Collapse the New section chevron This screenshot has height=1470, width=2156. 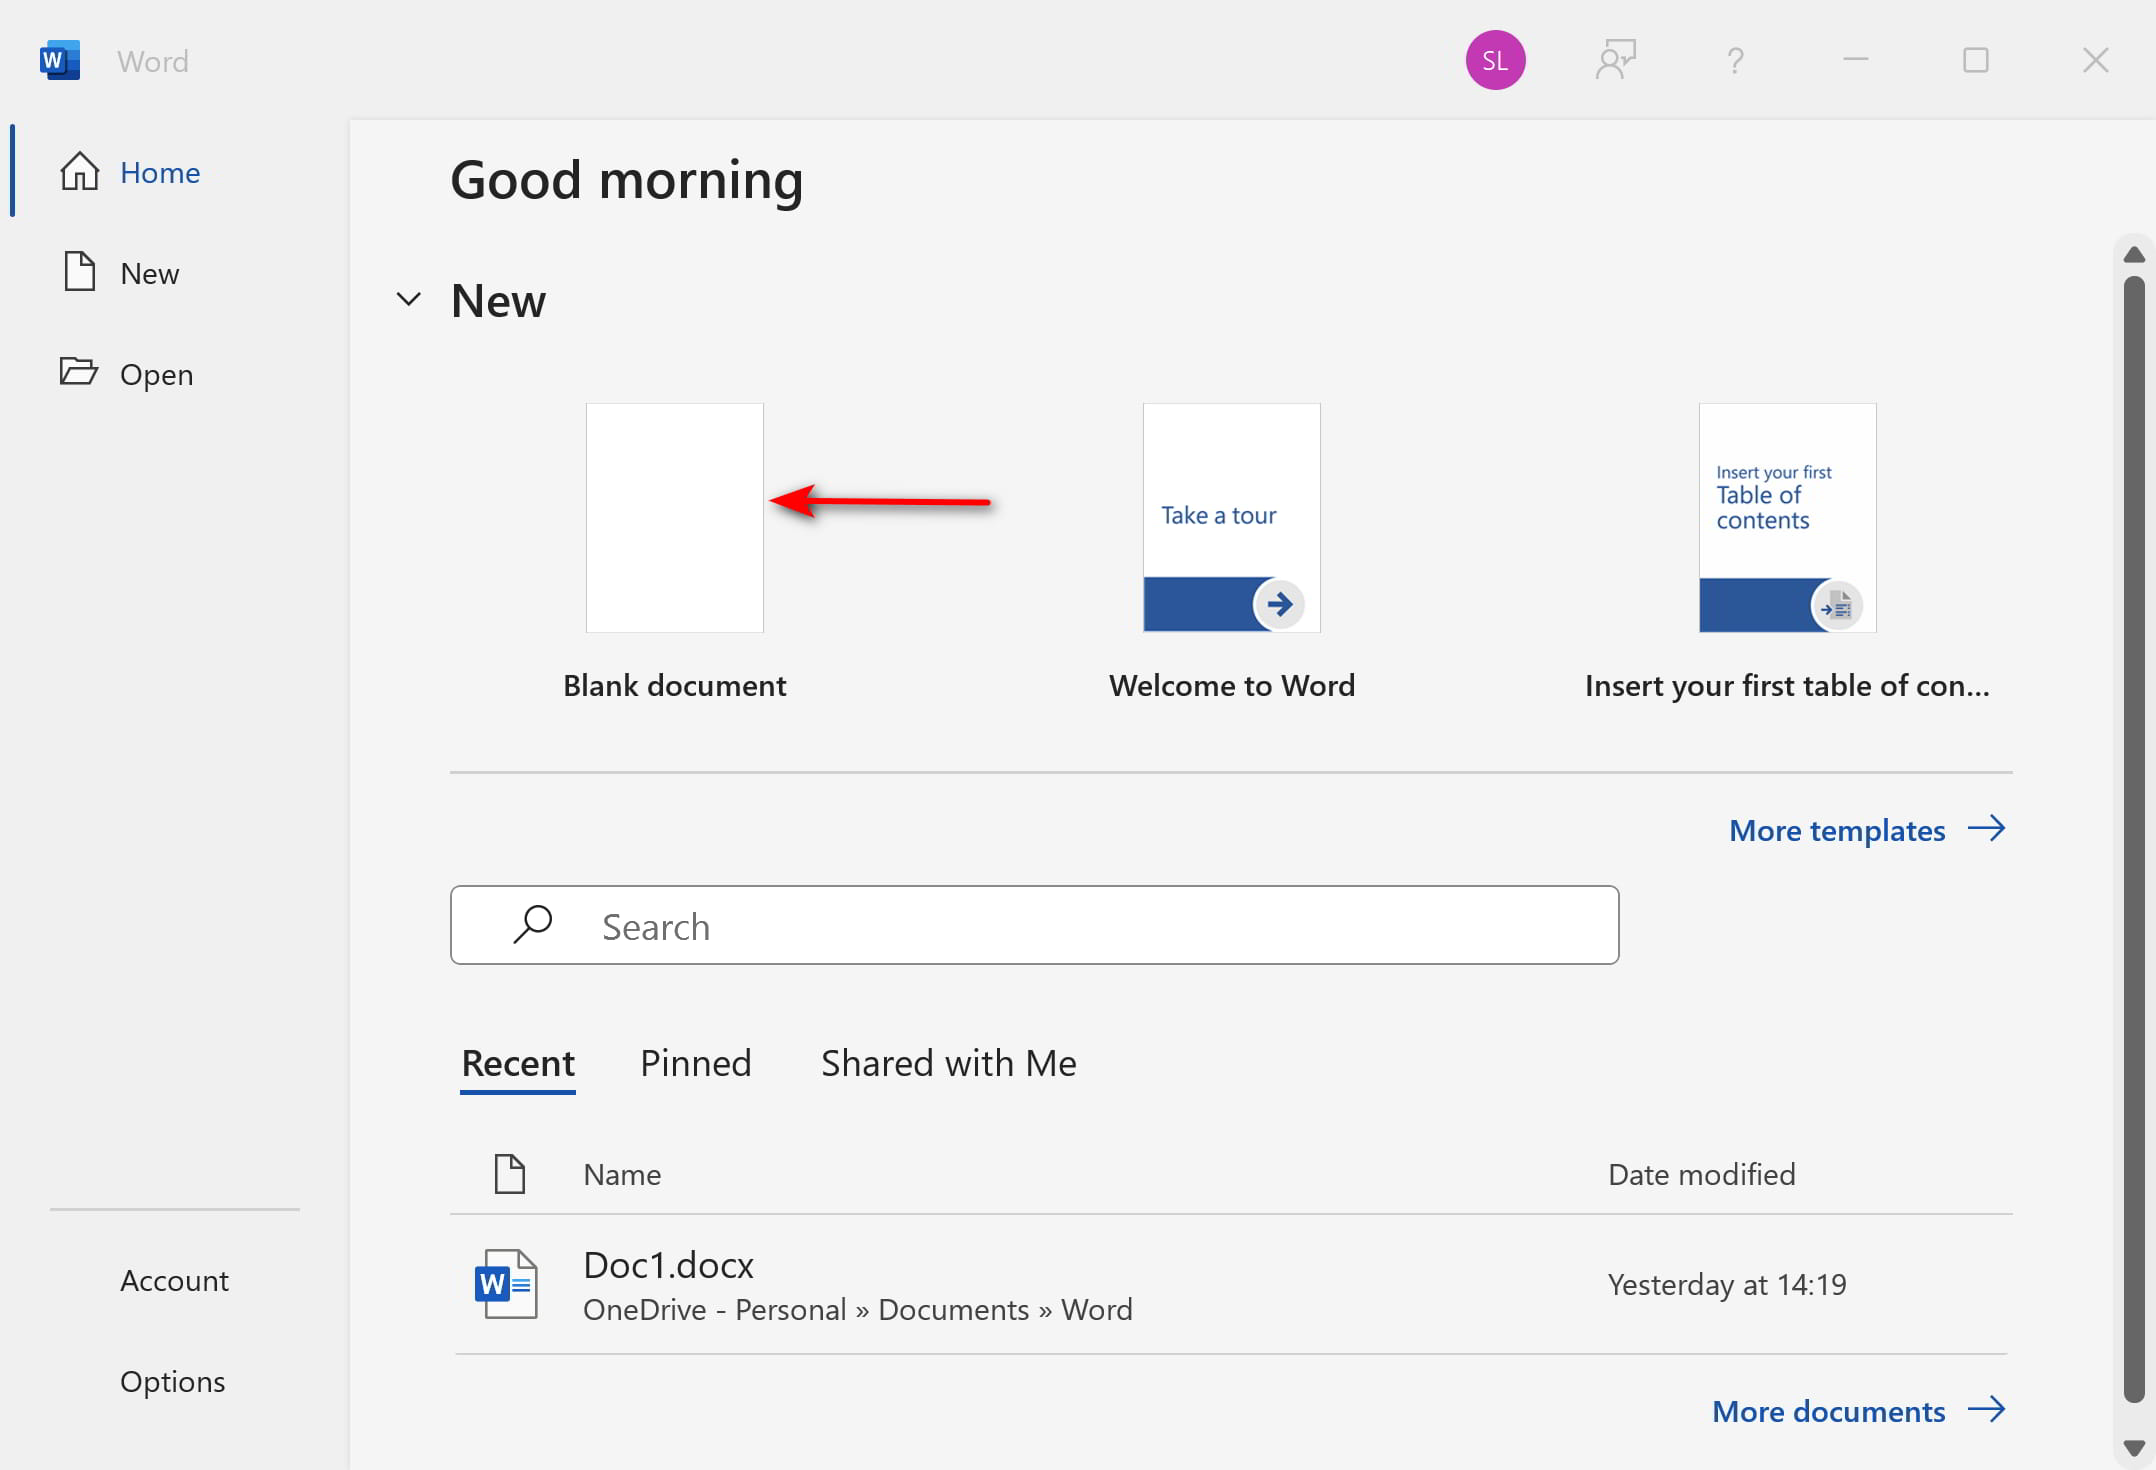(x=408, y=299)
